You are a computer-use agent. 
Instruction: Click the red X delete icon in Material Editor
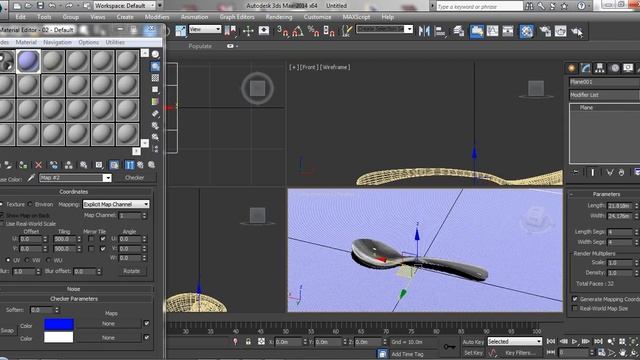click(x=38, y=165)
